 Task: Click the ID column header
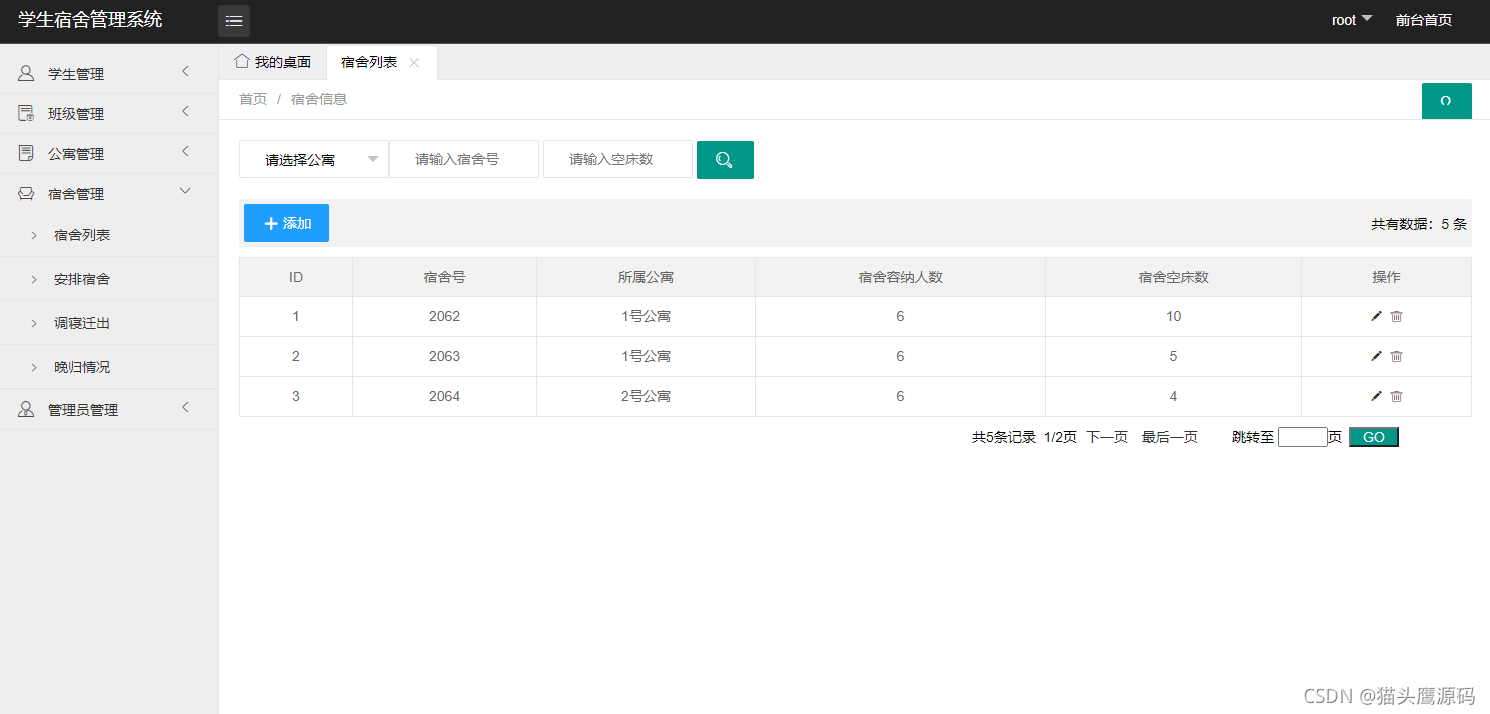[x=296, y=277]
